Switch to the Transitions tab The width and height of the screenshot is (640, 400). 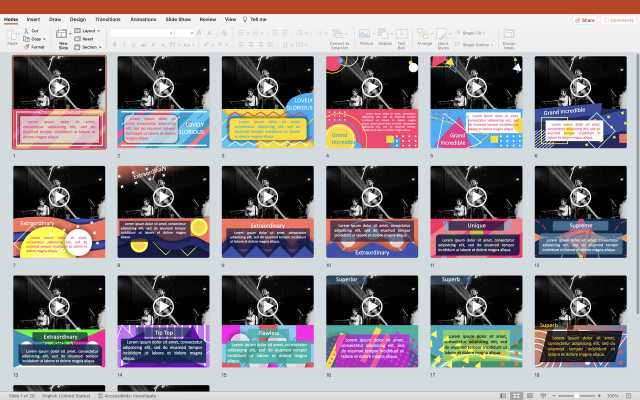coord(107,19)
